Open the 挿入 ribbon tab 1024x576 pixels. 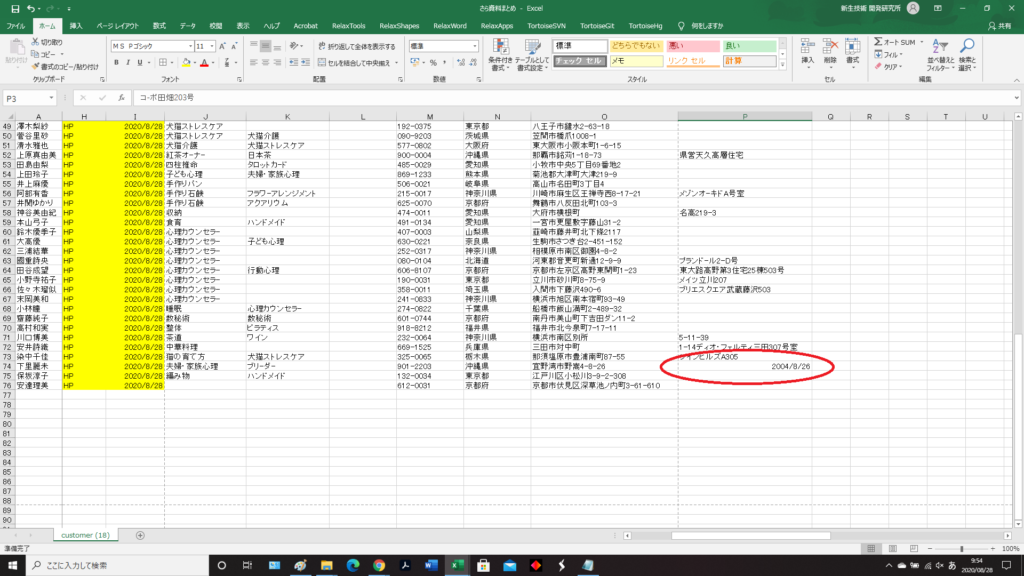77,24
